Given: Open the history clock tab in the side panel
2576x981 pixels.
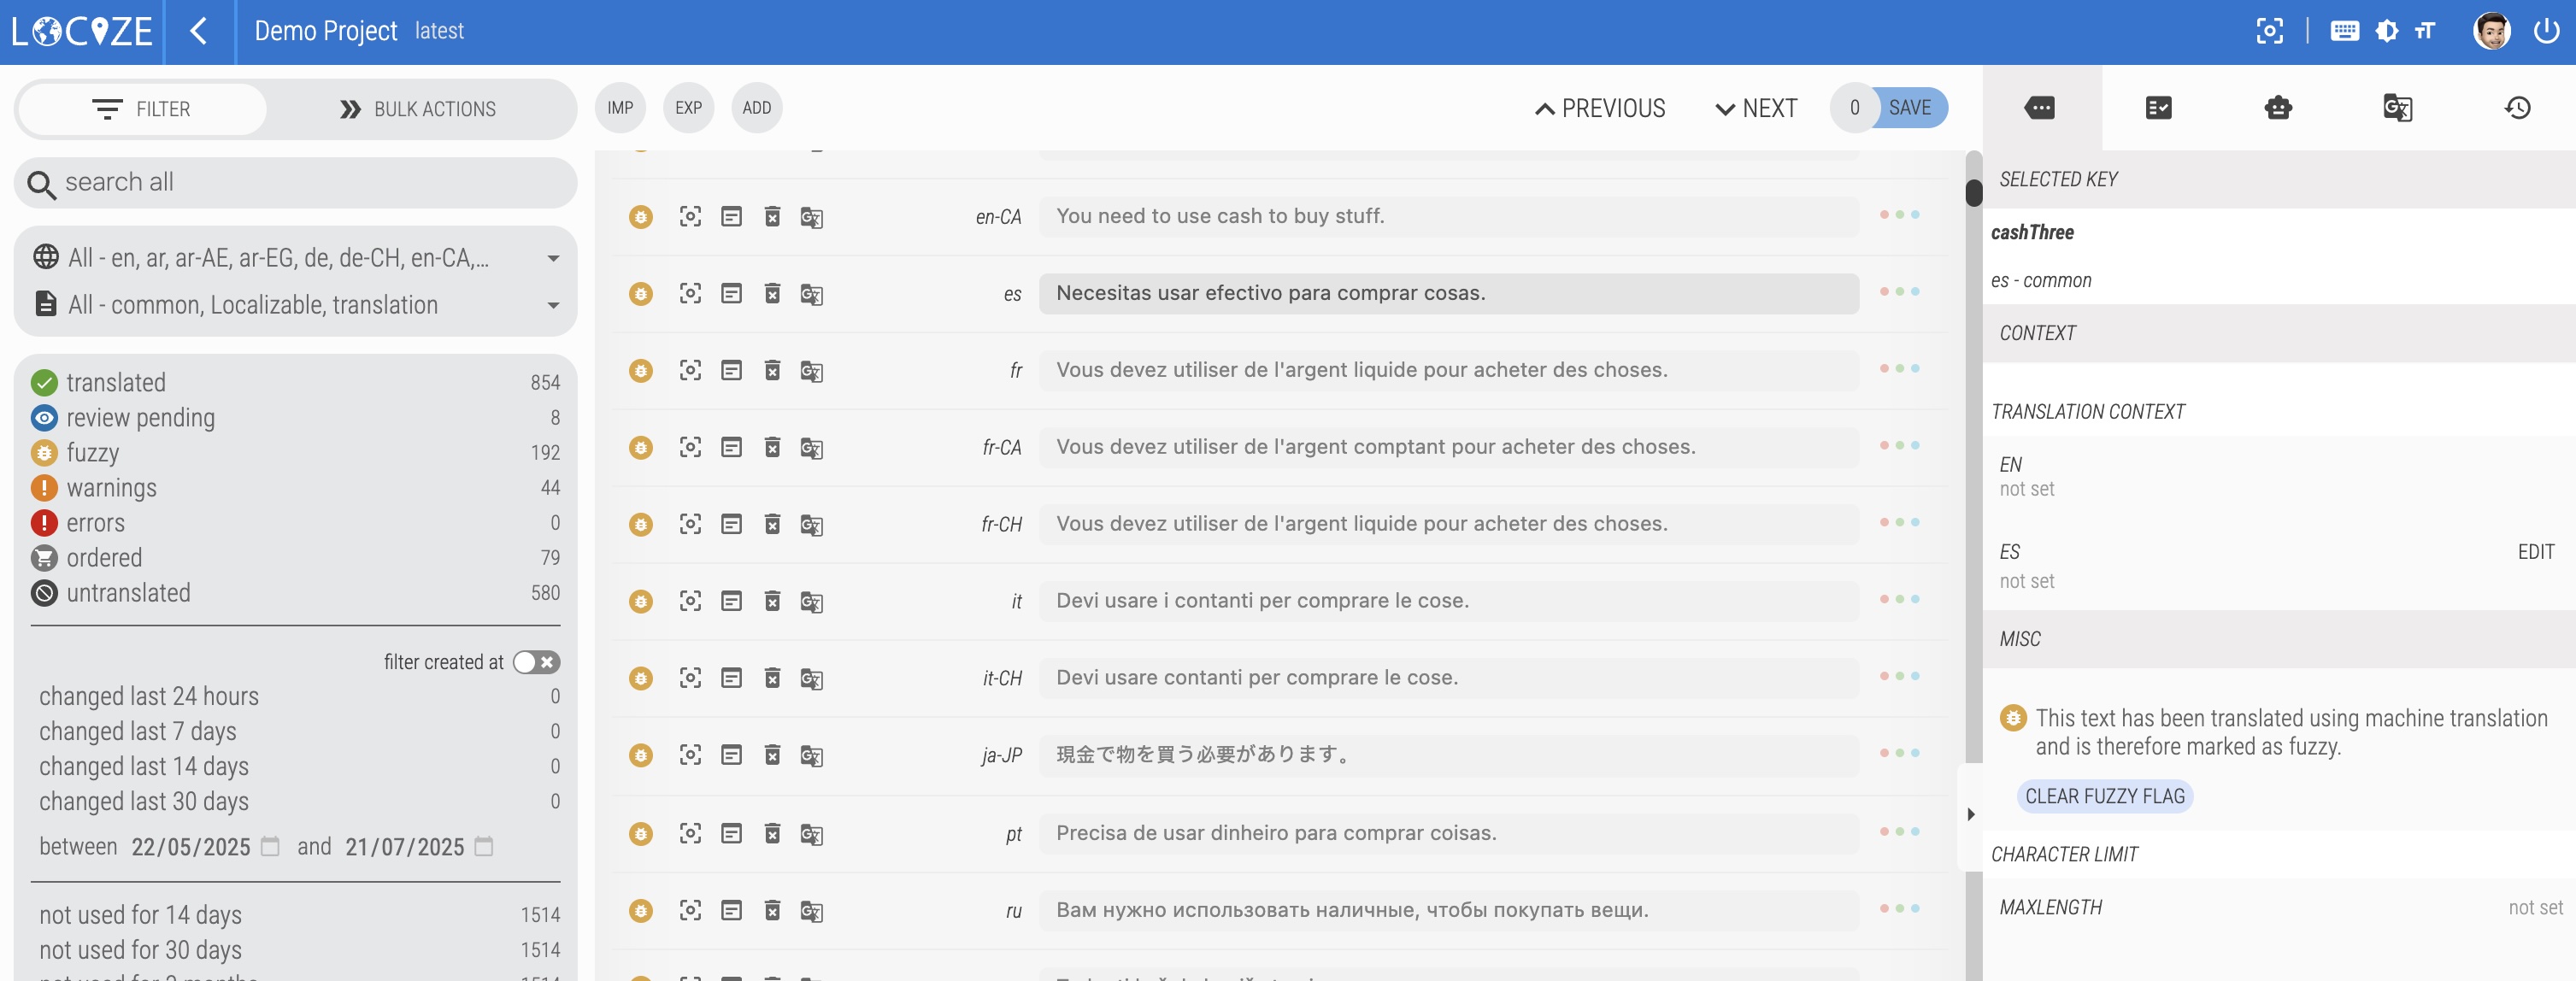Looking at the screenshot, I should [2517, 108].
